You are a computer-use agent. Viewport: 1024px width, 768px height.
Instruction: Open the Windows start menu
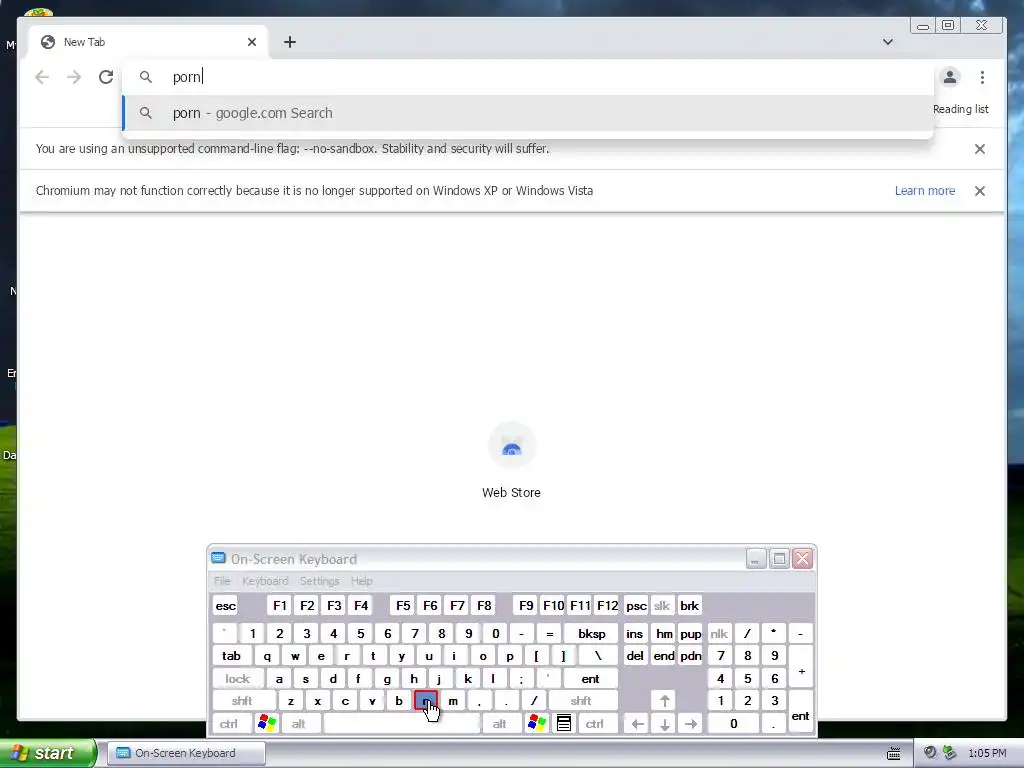coord(48,753)
